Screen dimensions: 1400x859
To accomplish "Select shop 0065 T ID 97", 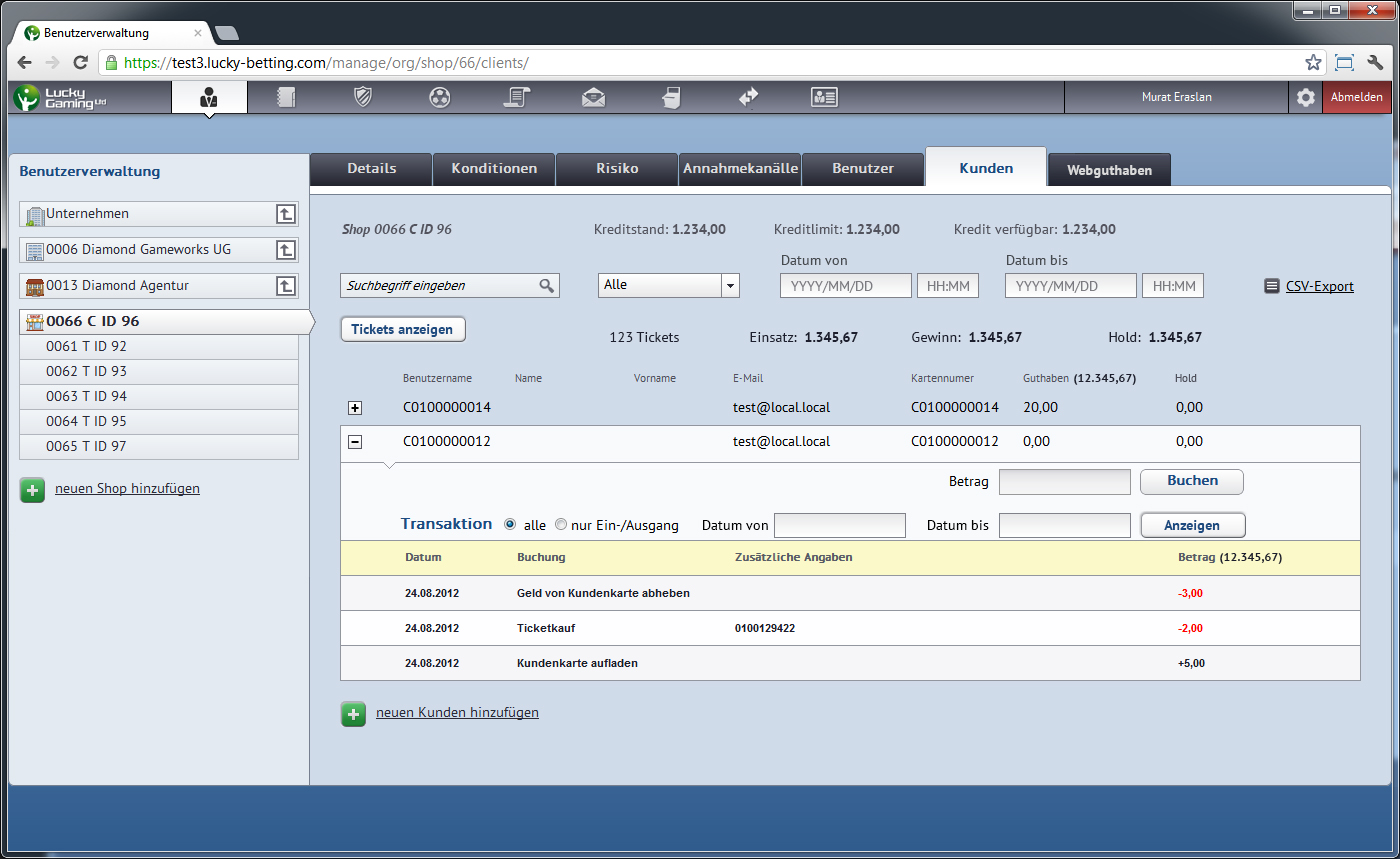I will pos(159,447).
